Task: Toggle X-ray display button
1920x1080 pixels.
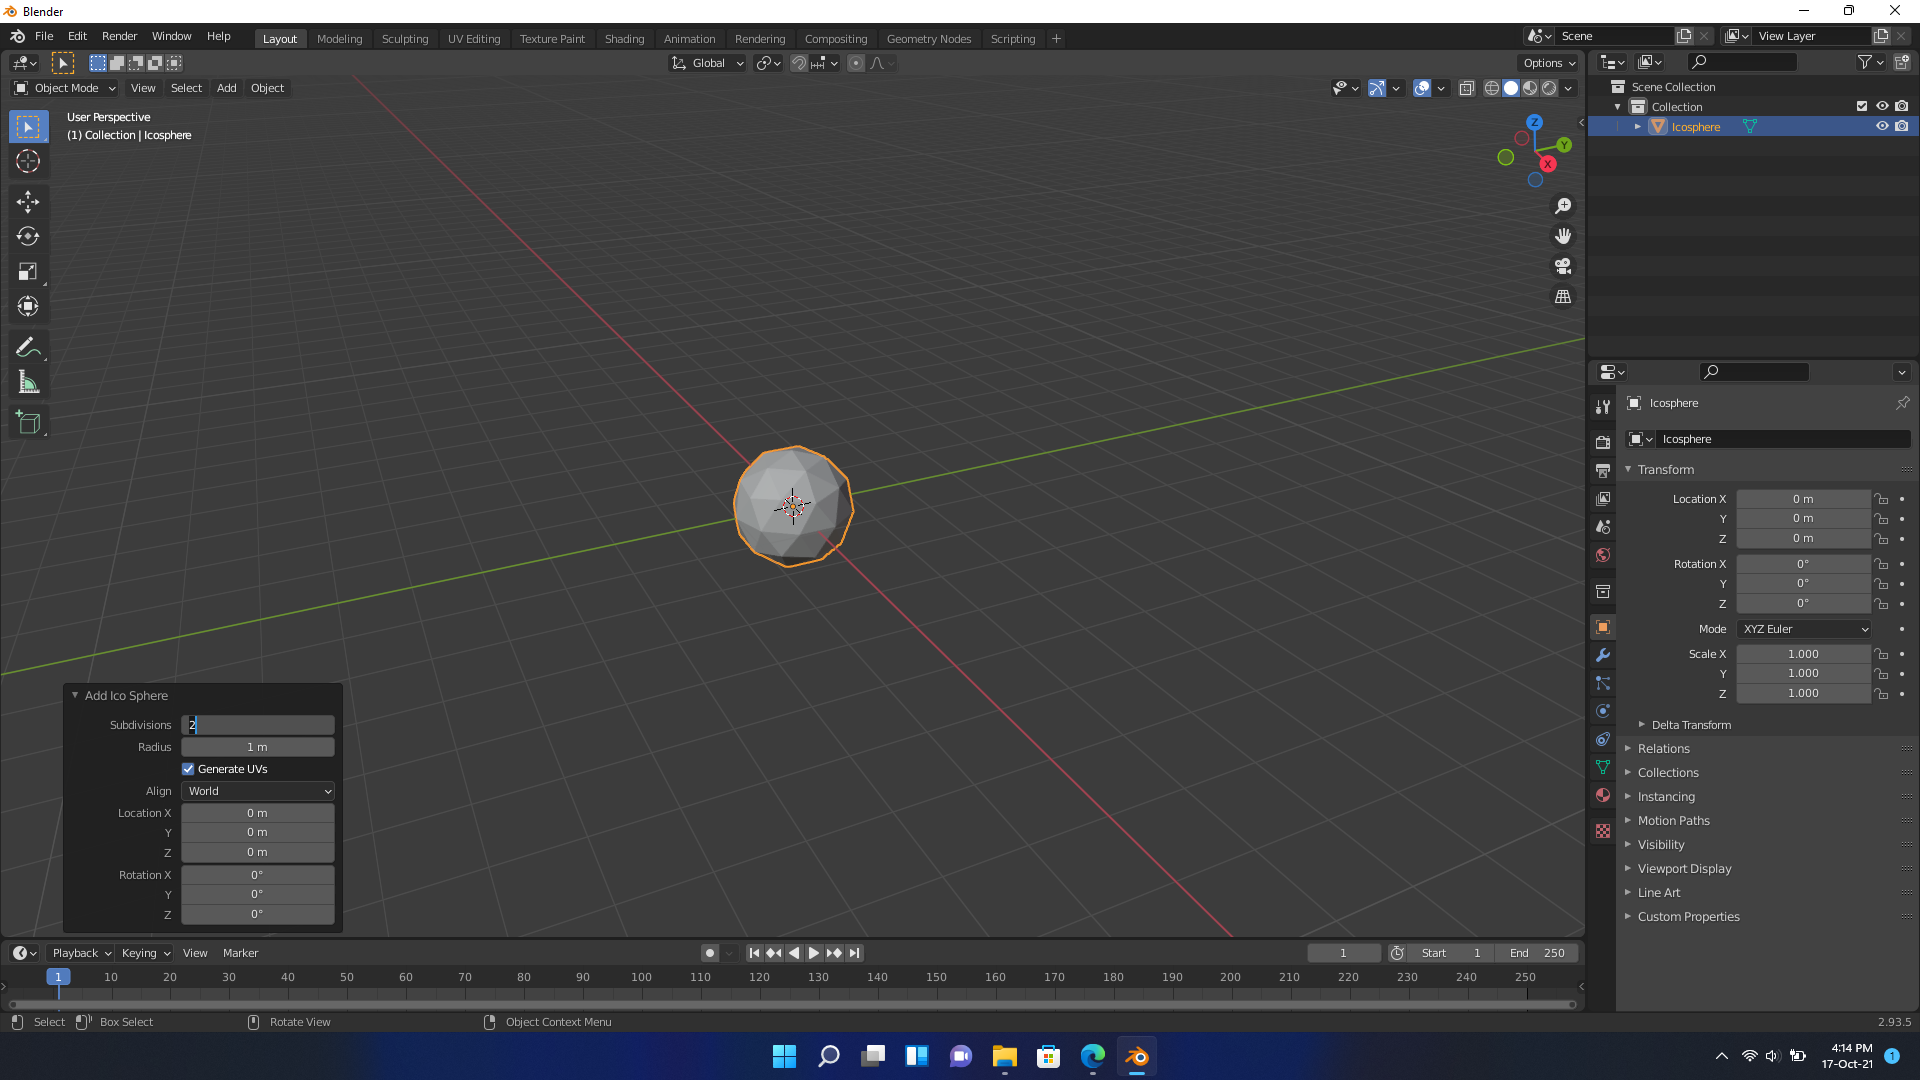Action: point(1467,88)
